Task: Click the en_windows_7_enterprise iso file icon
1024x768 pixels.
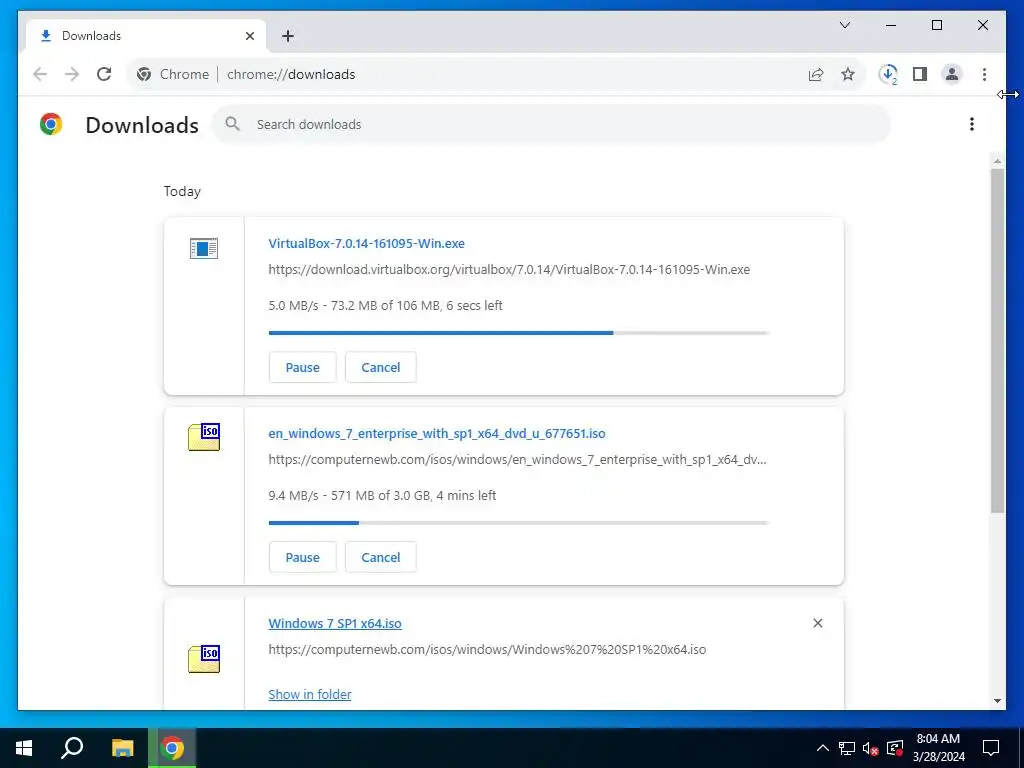Action: click(204, 437)
